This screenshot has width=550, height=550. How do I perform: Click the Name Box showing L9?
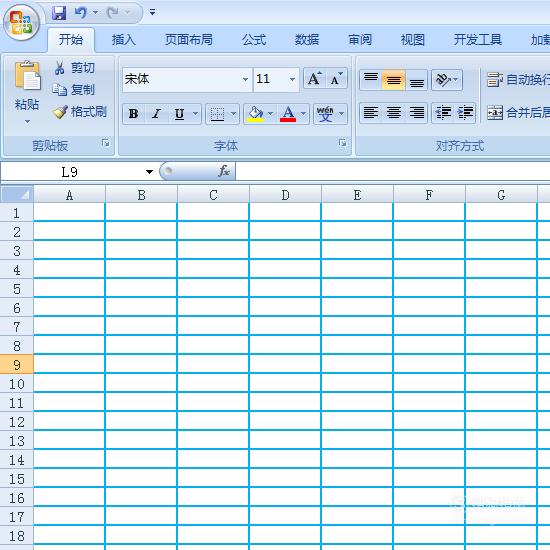69,172
